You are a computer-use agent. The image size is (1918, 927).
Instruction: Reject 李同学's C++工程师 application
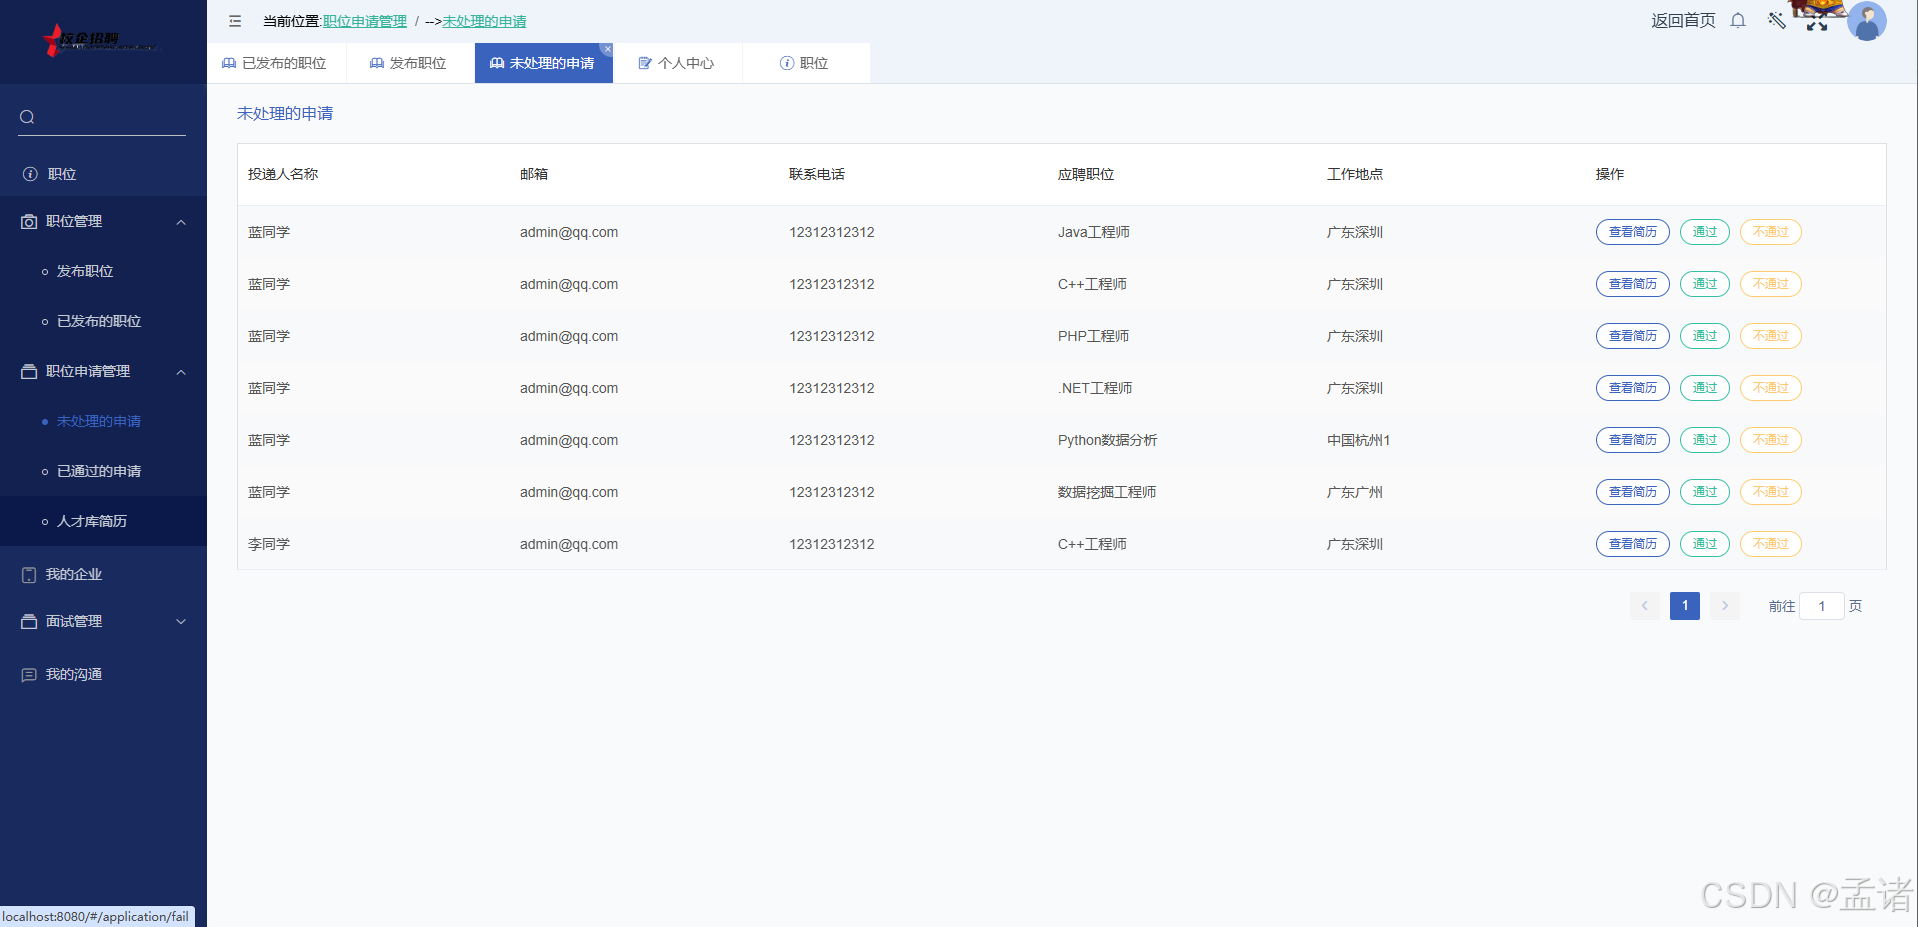pyautogui.click(x=1770, y=544)
